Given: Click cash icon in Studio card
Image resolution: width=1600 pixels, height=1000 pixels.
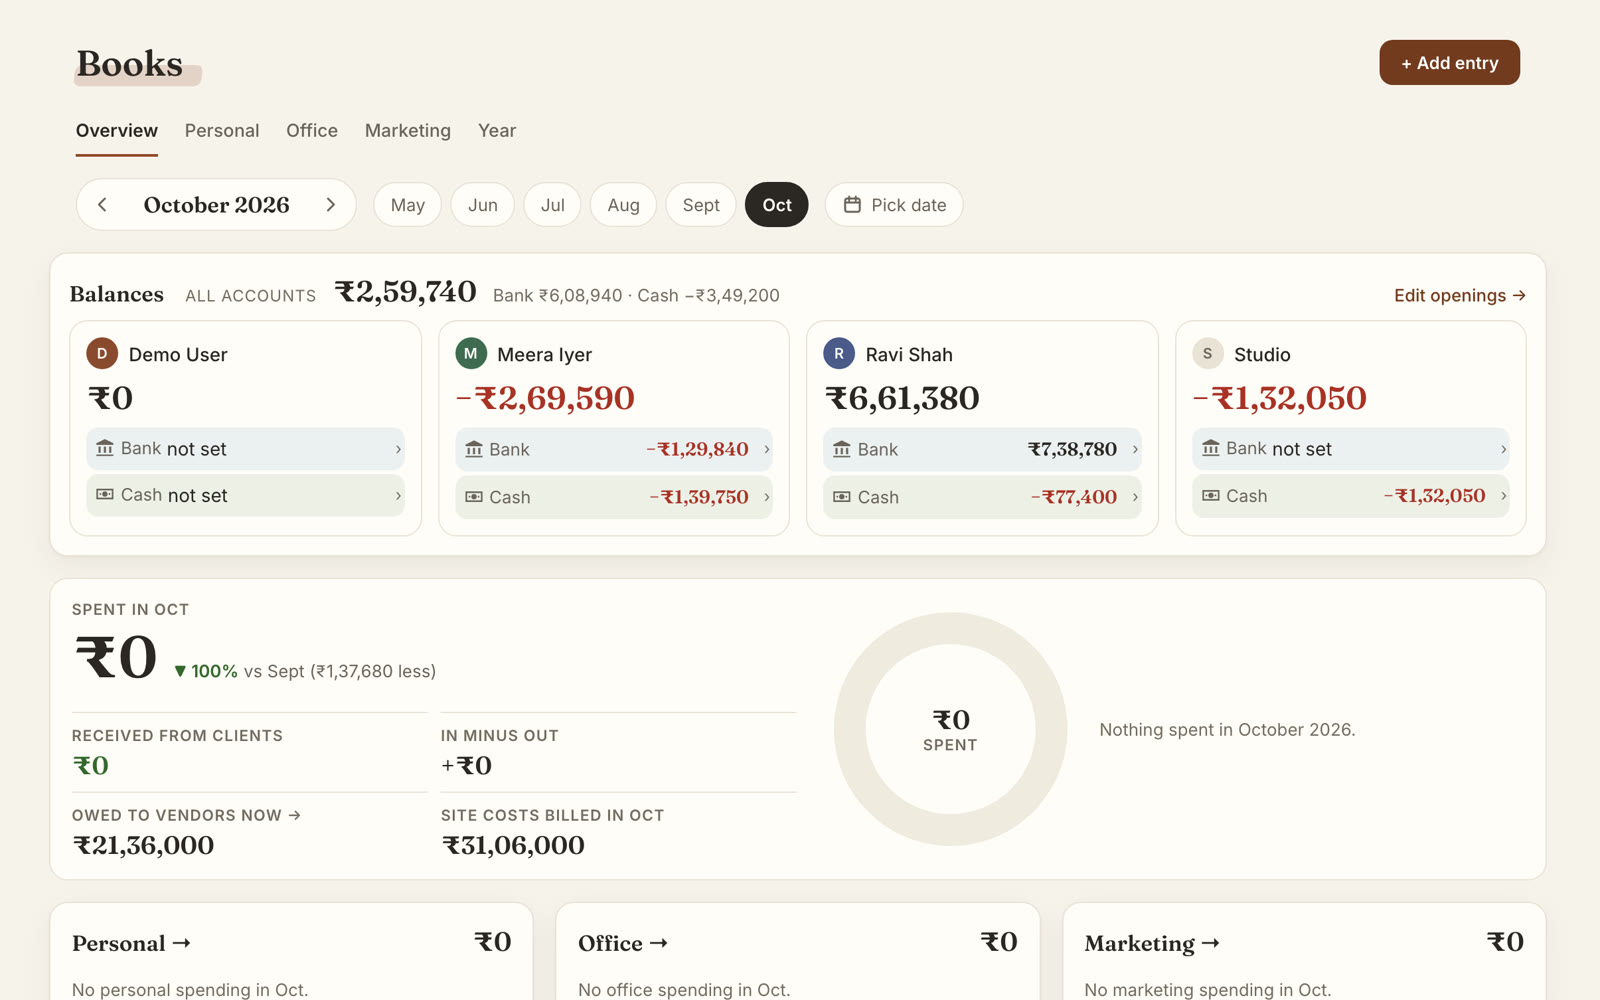Looking at the screenshot, I should [1211, 496].
